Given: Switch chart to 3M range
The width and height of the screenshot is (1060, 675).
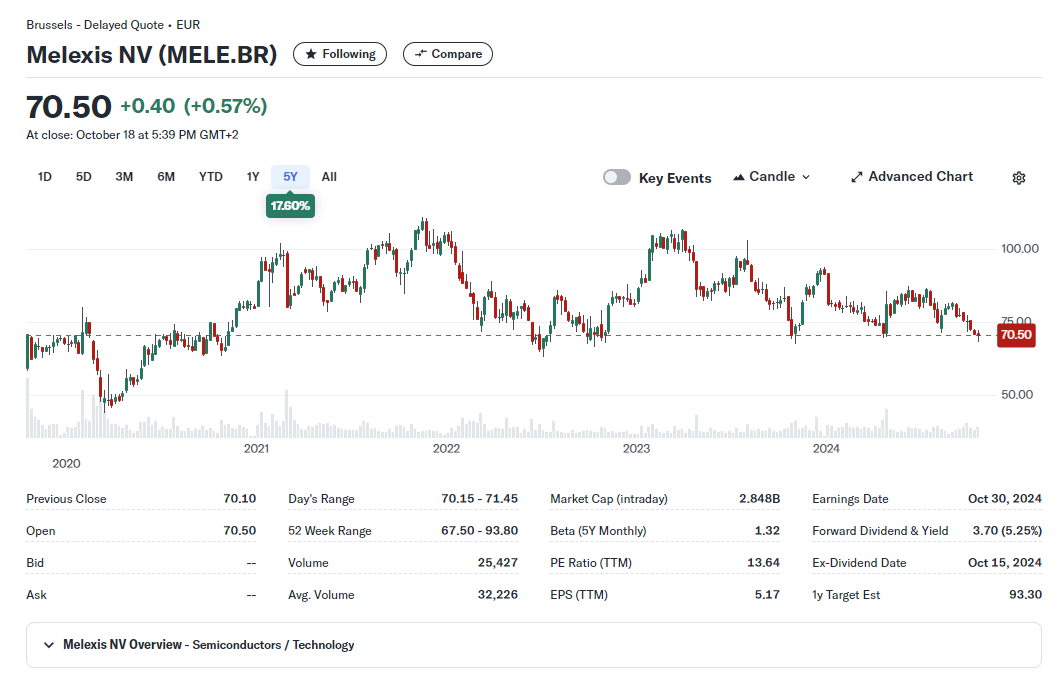Looking at the screenshot, I should 124,177.
